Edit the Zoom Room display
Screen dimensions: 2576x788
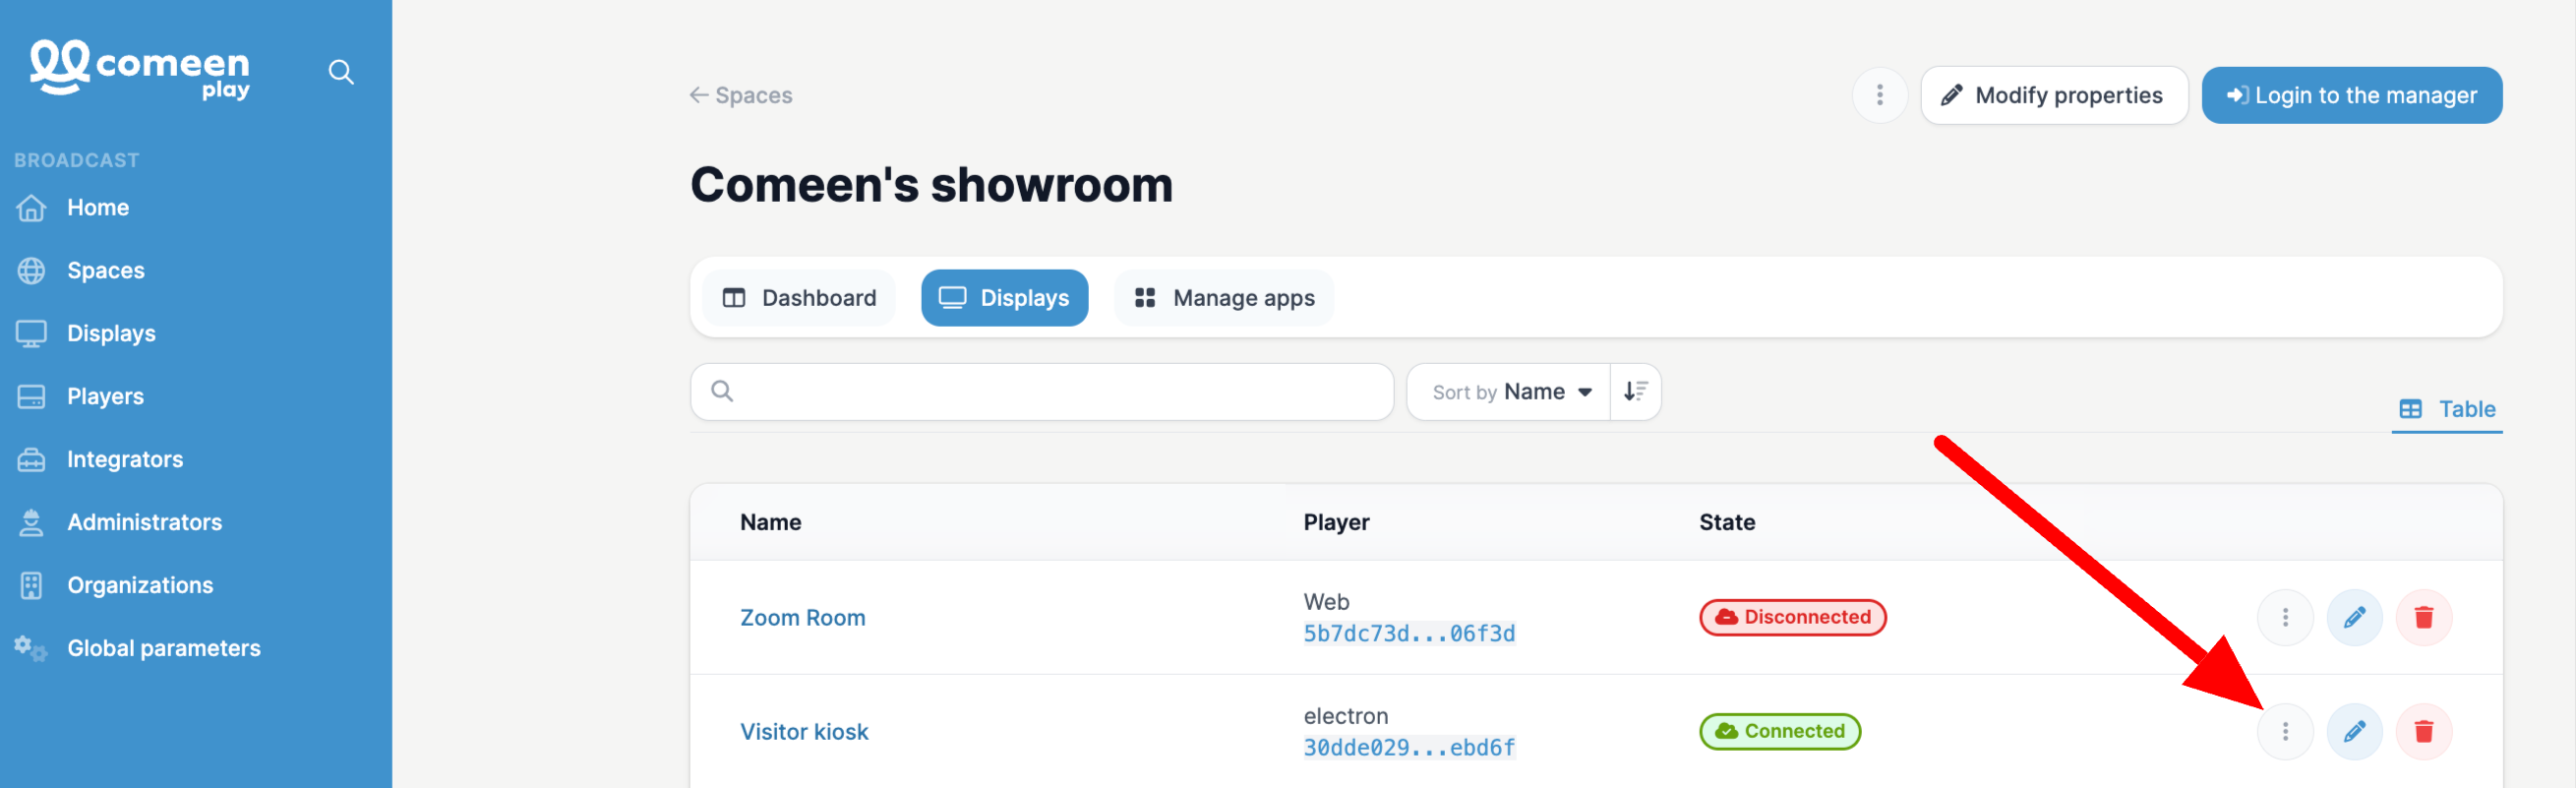click(x=2354, y=618)
